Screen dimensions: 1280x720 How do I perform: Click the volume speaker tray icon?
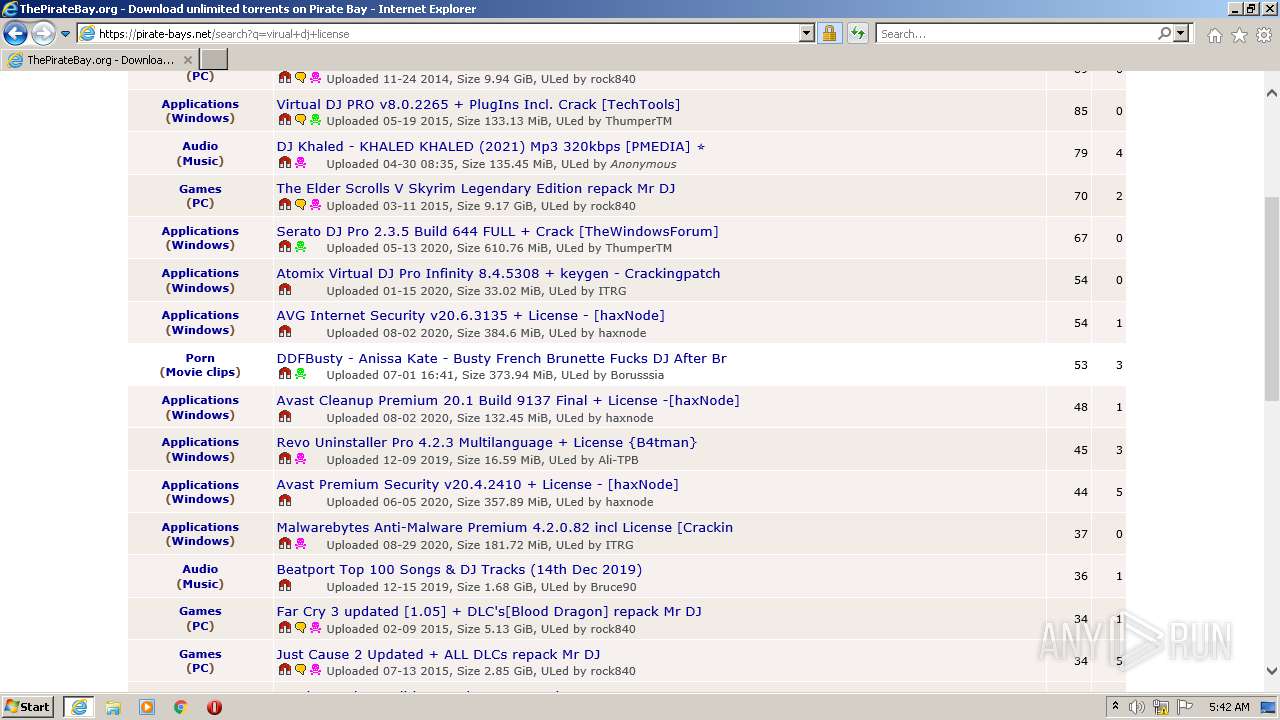[1137, 707]
